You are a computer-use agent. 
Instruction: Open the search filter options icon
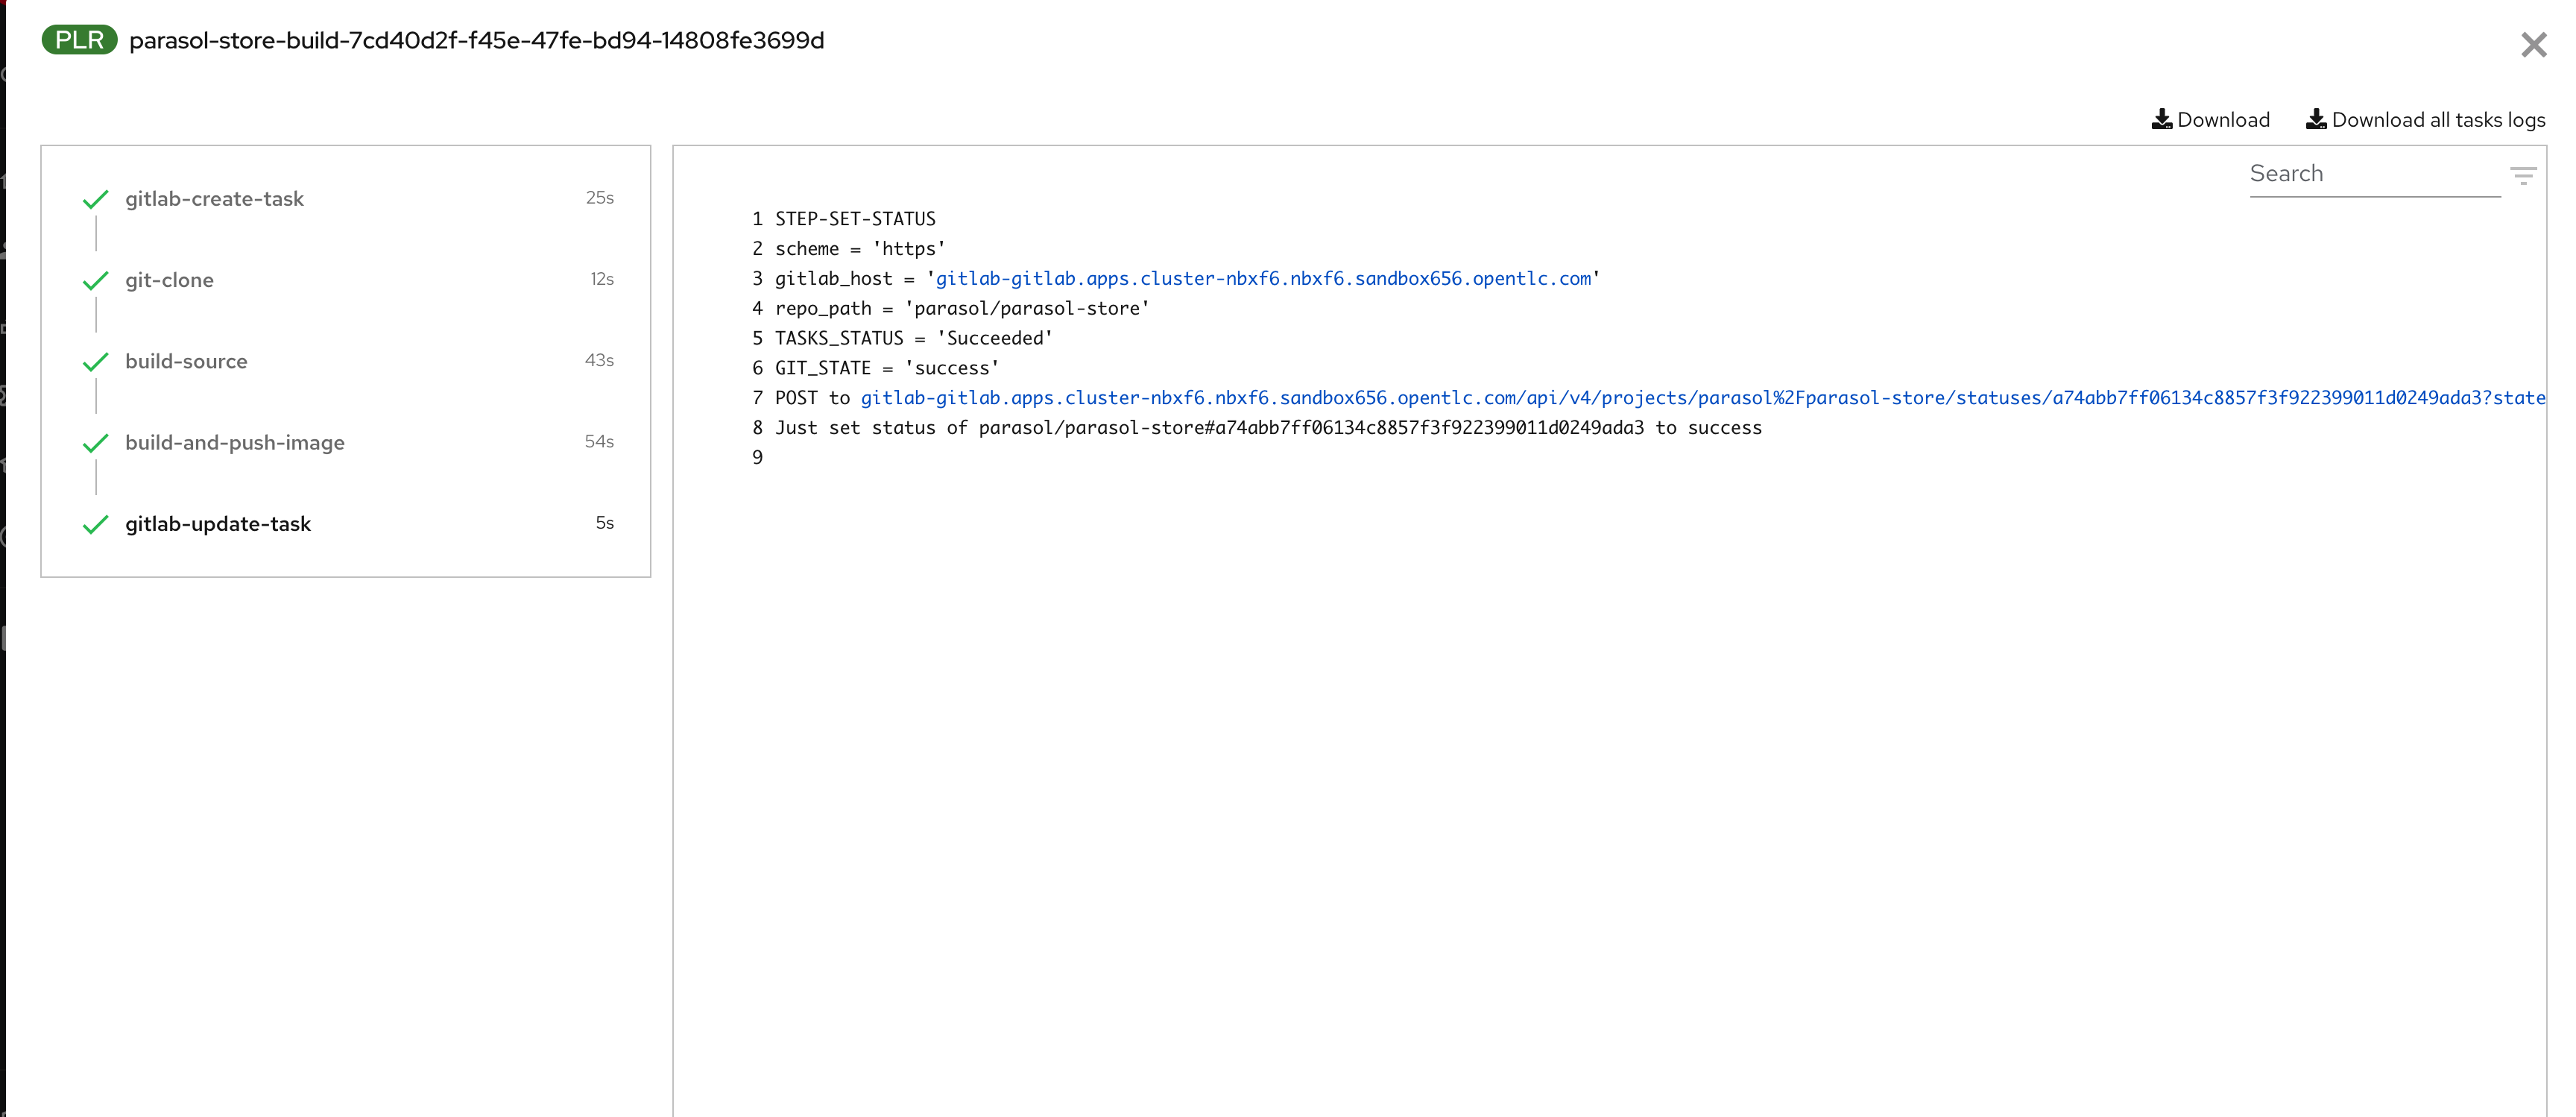[2523, 176]
